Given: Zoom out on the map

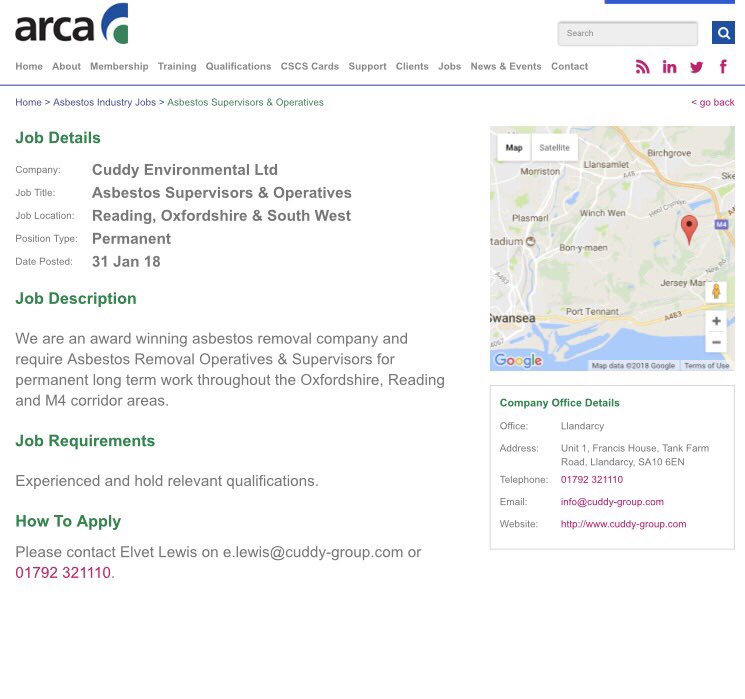Looking at the screenshot, I should [716, 342].
